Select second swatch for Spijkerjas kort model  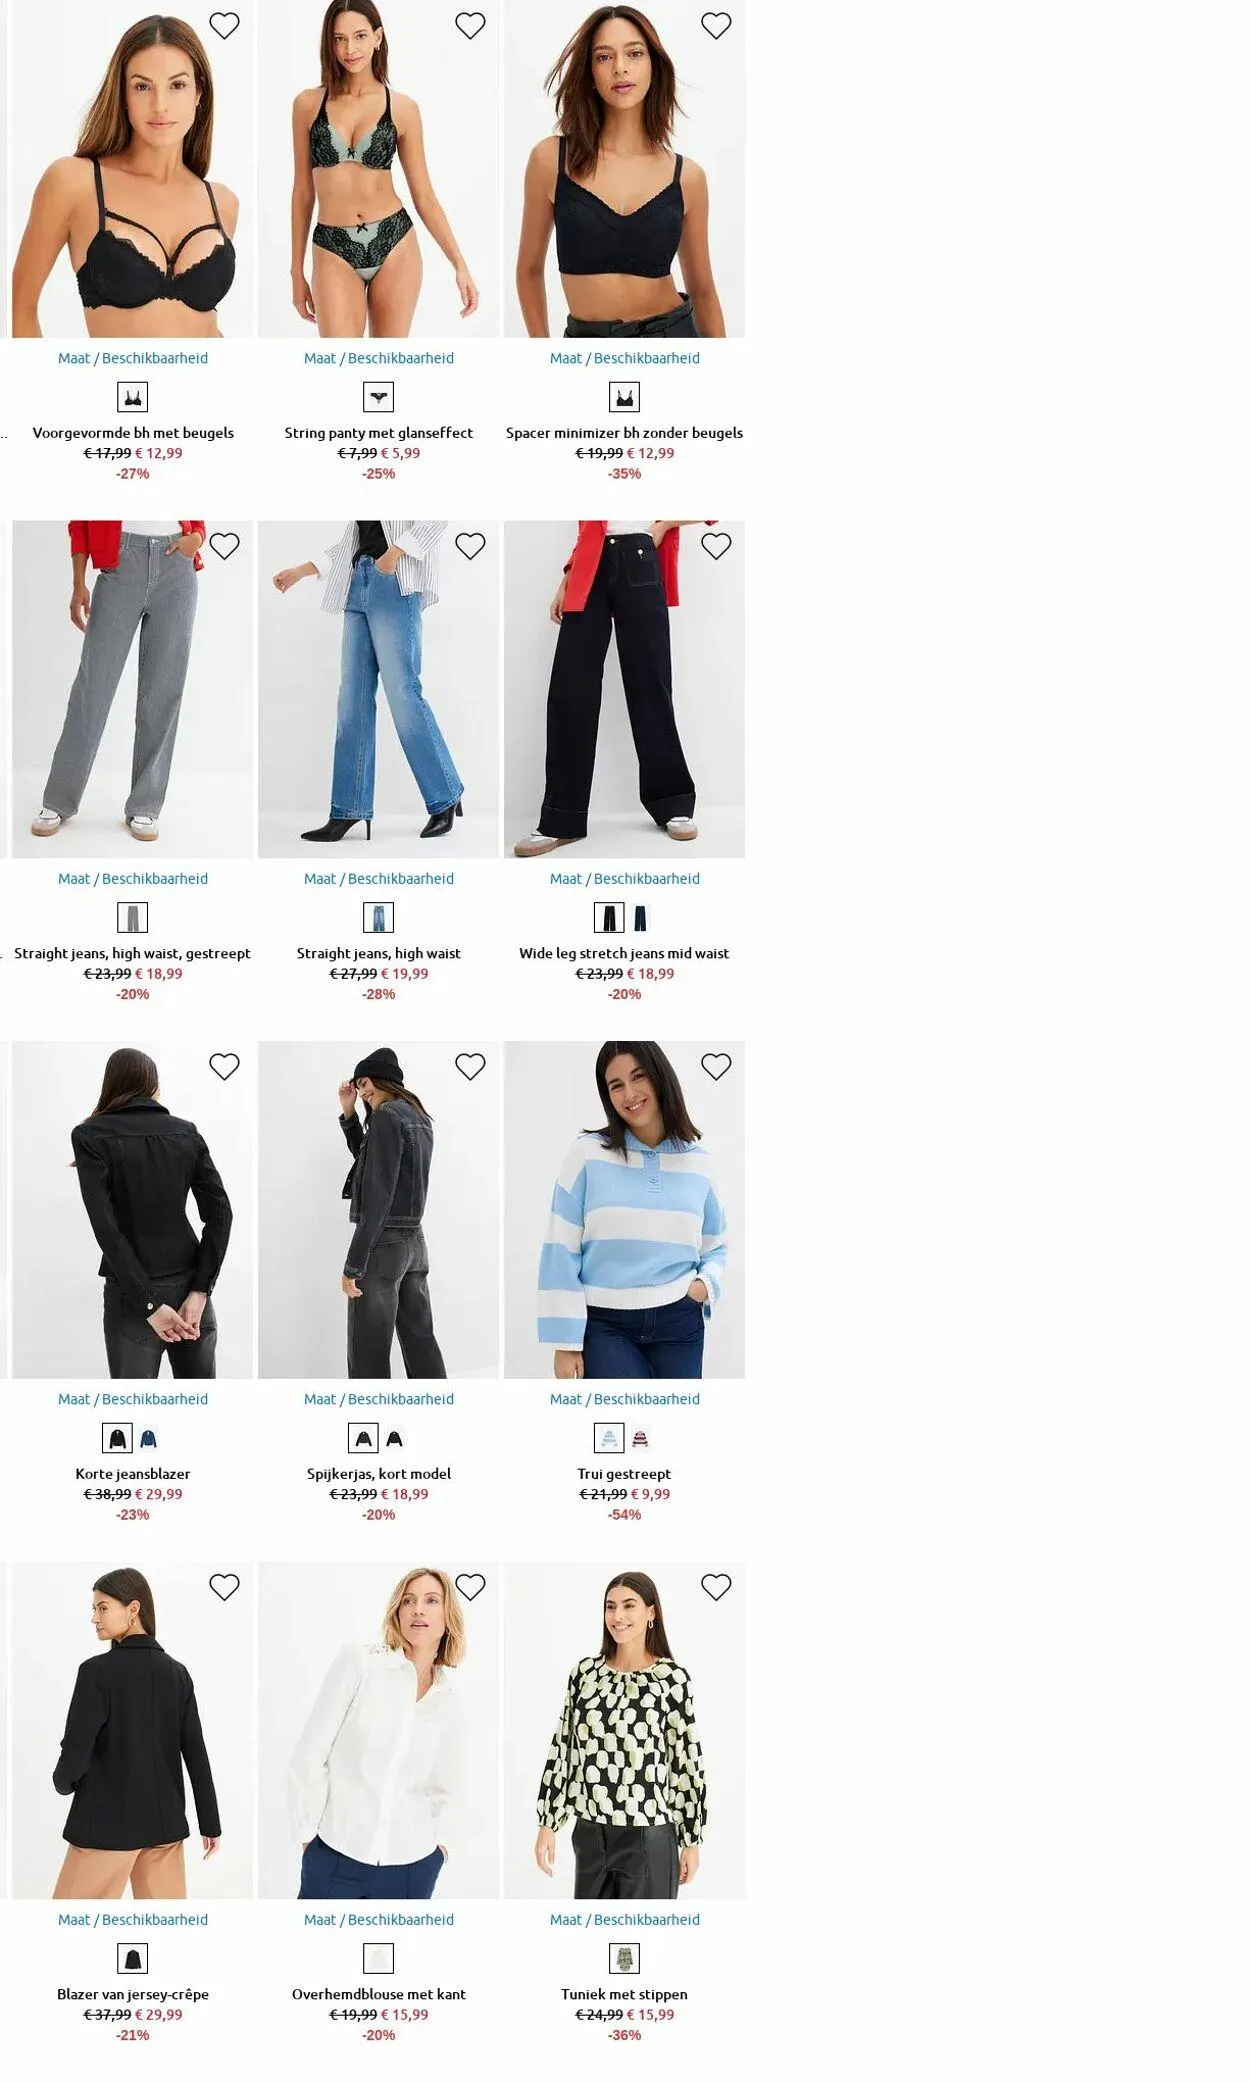[x=394, y=1438]
